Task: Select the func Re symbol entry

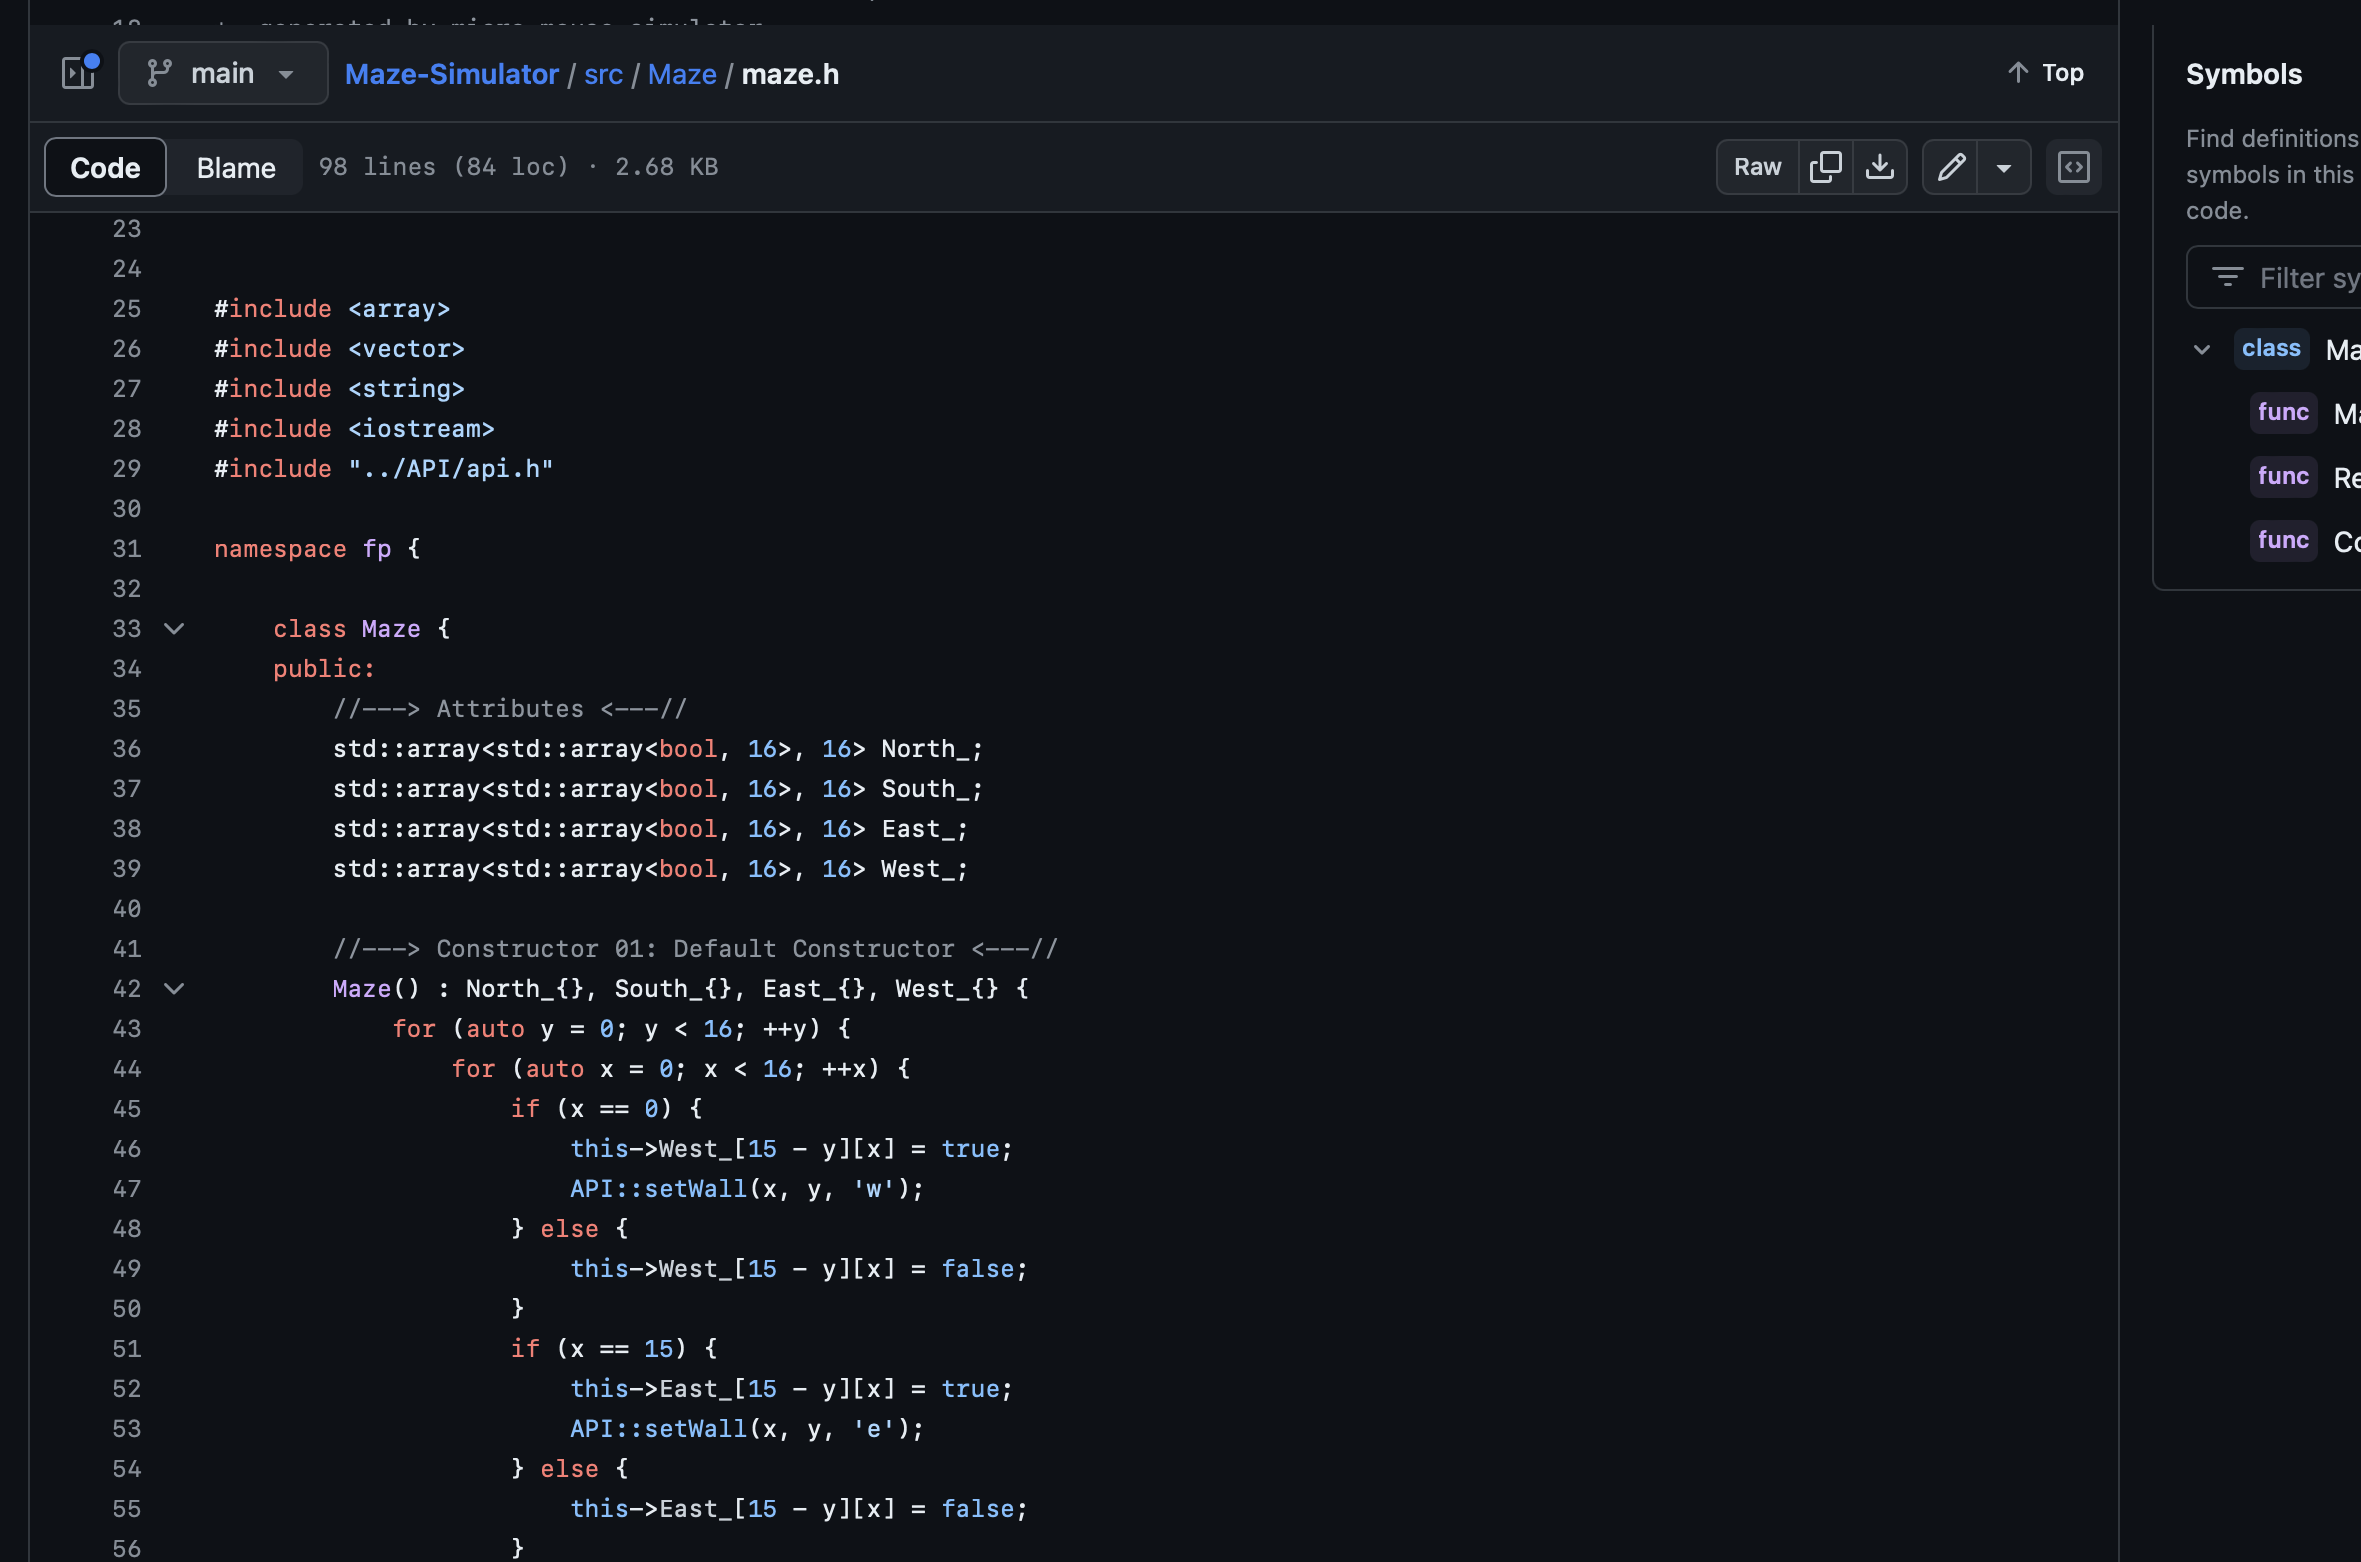Action: 2305,477
